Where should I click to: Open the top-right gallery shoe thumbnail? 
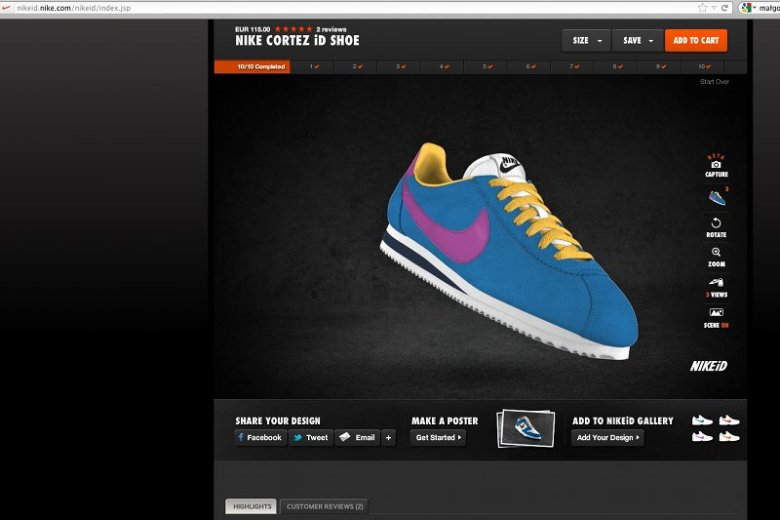click(x=729, y=420)
